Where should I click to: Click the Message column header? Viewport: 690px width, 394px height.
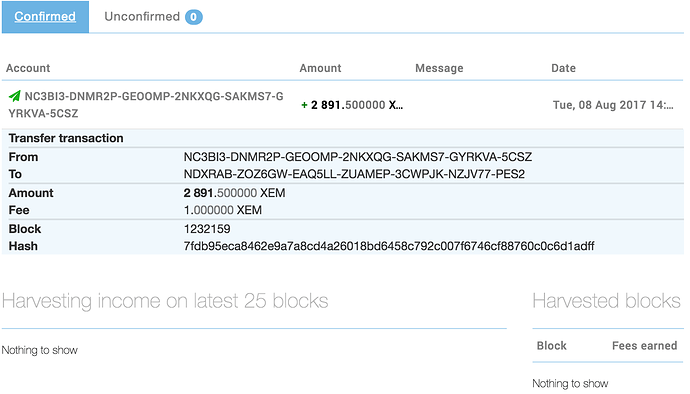pyautogui.click(x=439, y=68)
